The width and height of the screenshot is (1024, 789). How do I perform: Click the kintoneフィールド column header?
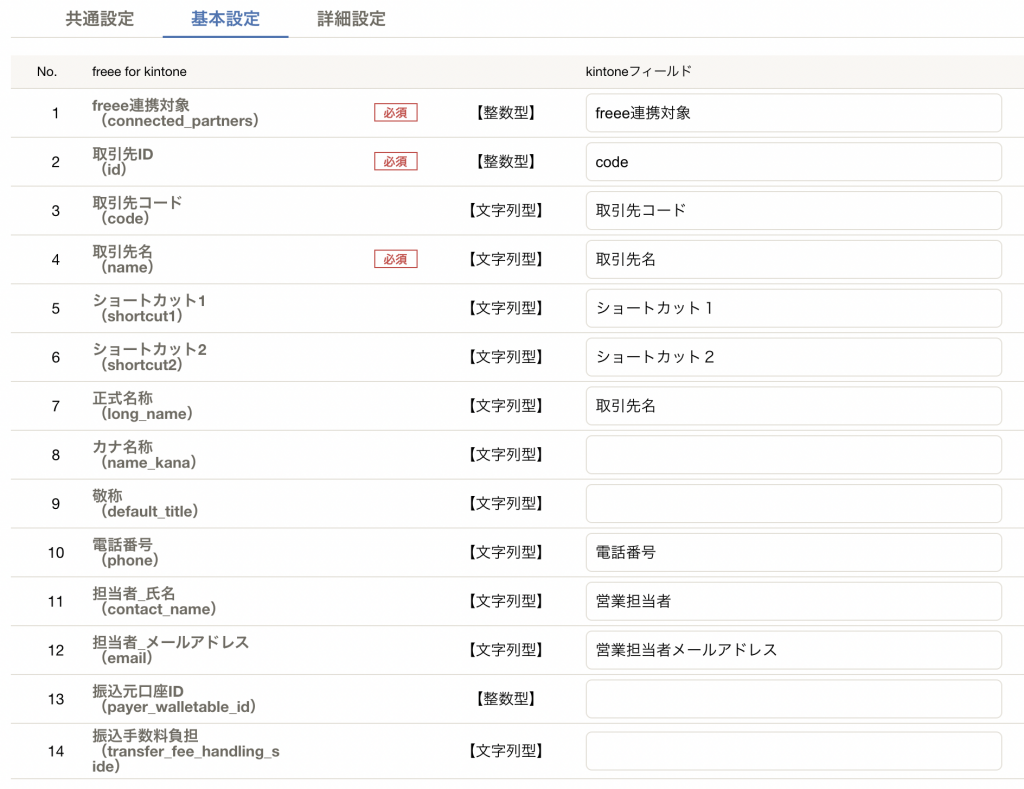(638, 72)
